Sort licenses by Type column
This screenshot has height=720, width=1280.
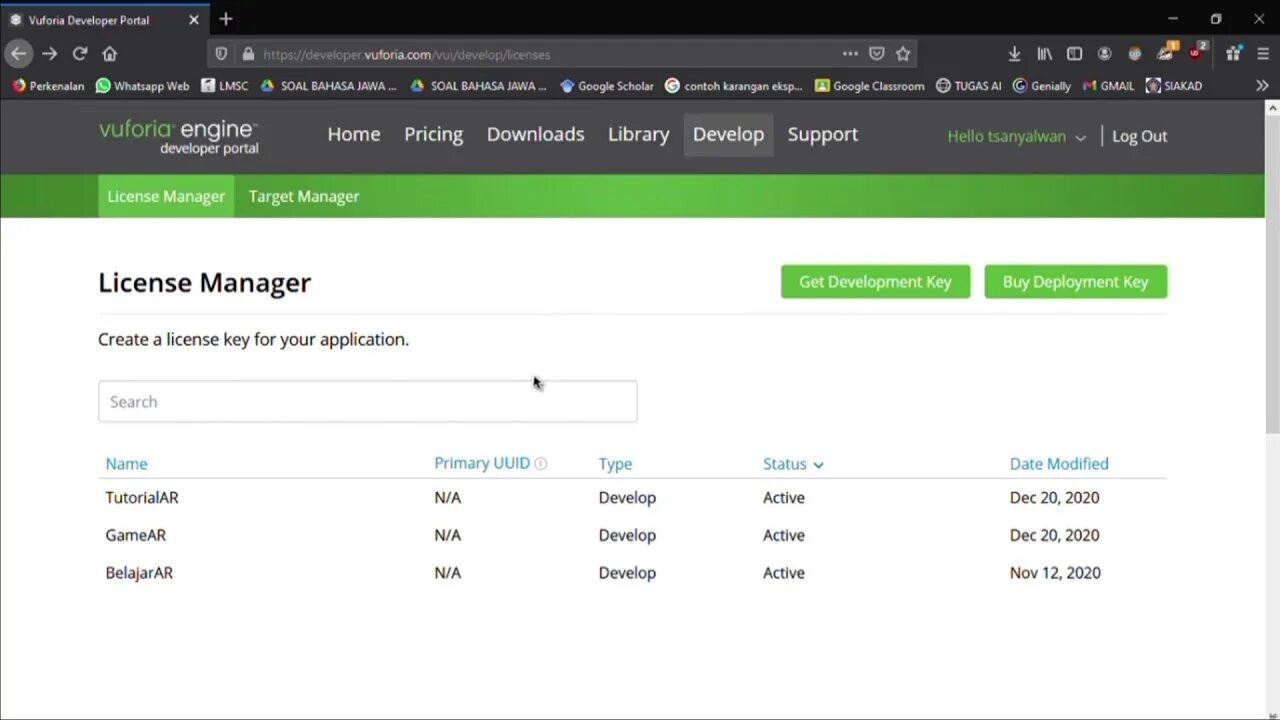615,464
